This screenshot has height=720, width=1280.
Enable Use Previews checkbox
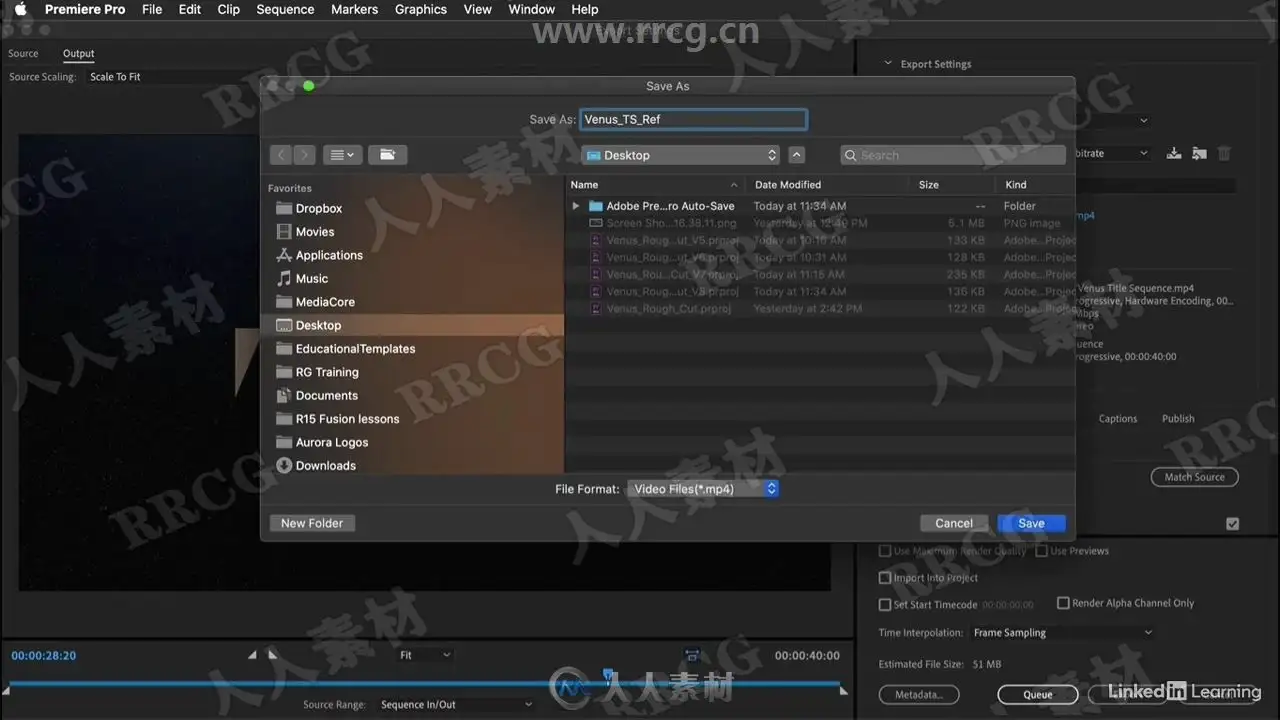(x=1042, y=551)
